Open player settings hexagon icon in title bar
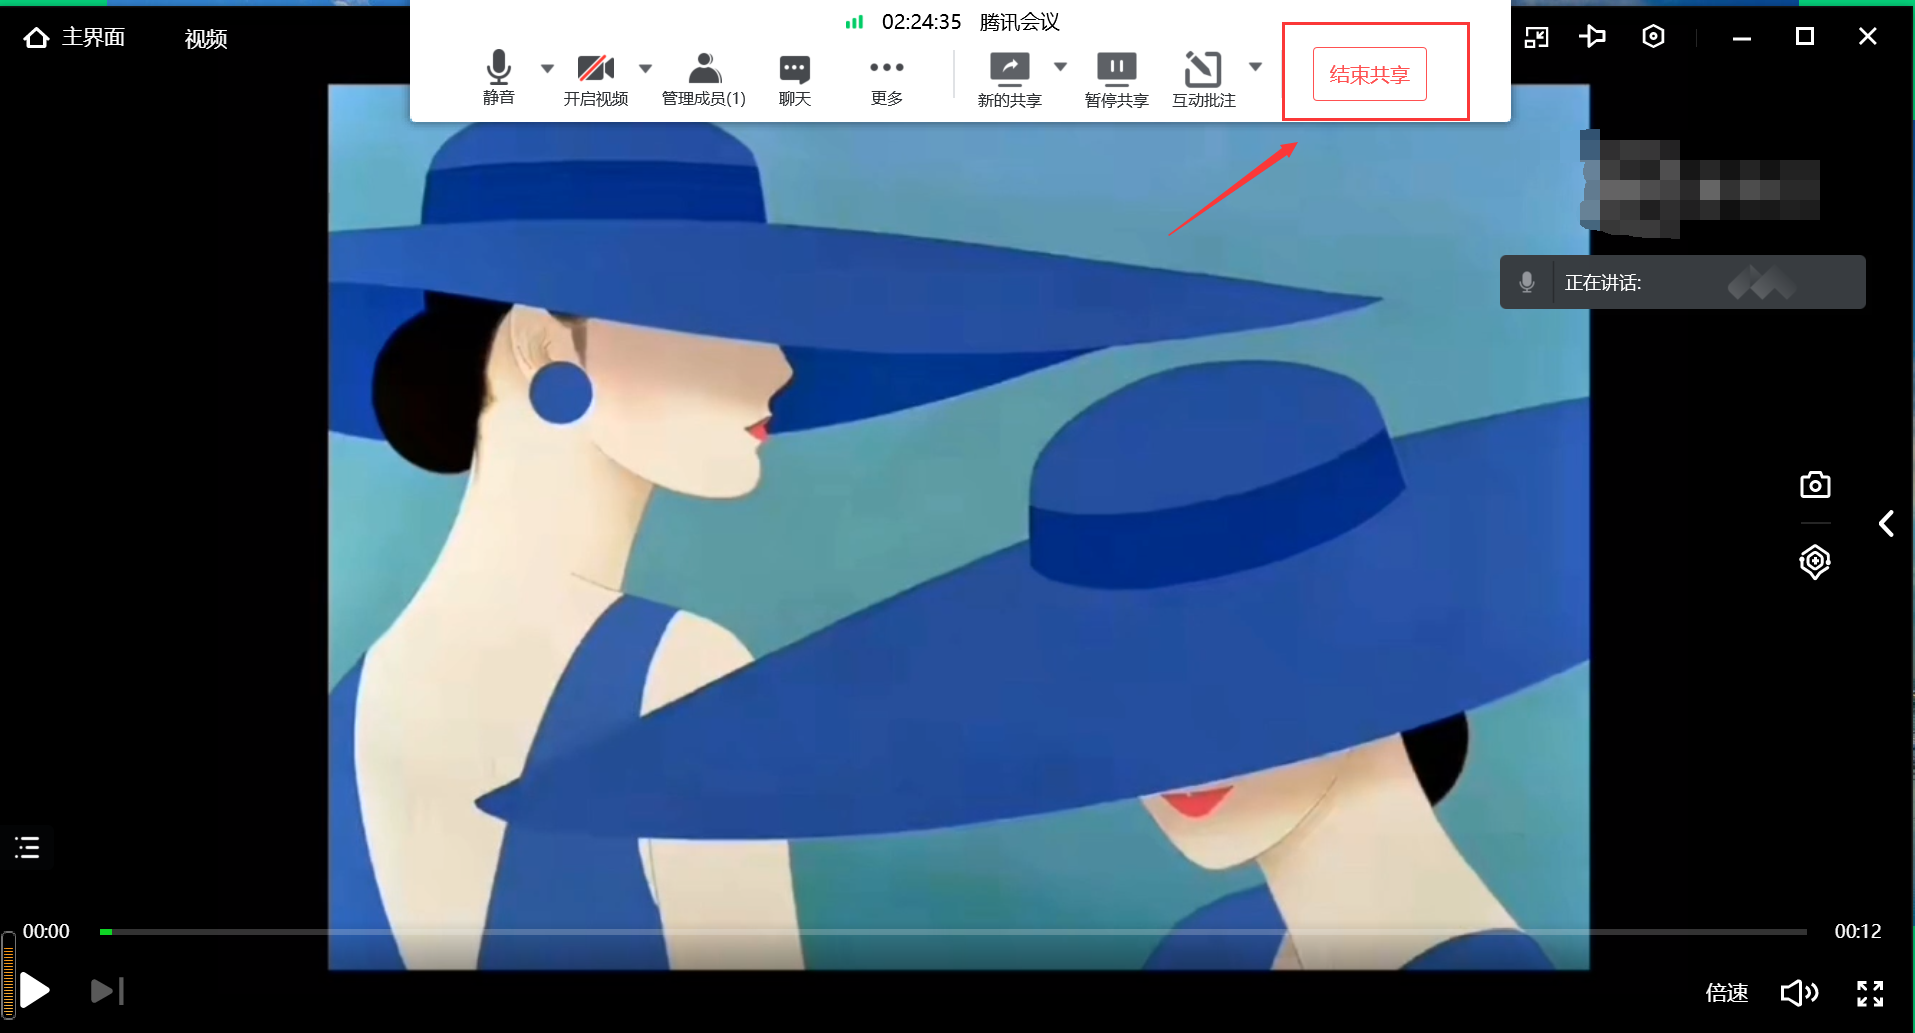The image size is (1915, 1033). pos(1653,37)
